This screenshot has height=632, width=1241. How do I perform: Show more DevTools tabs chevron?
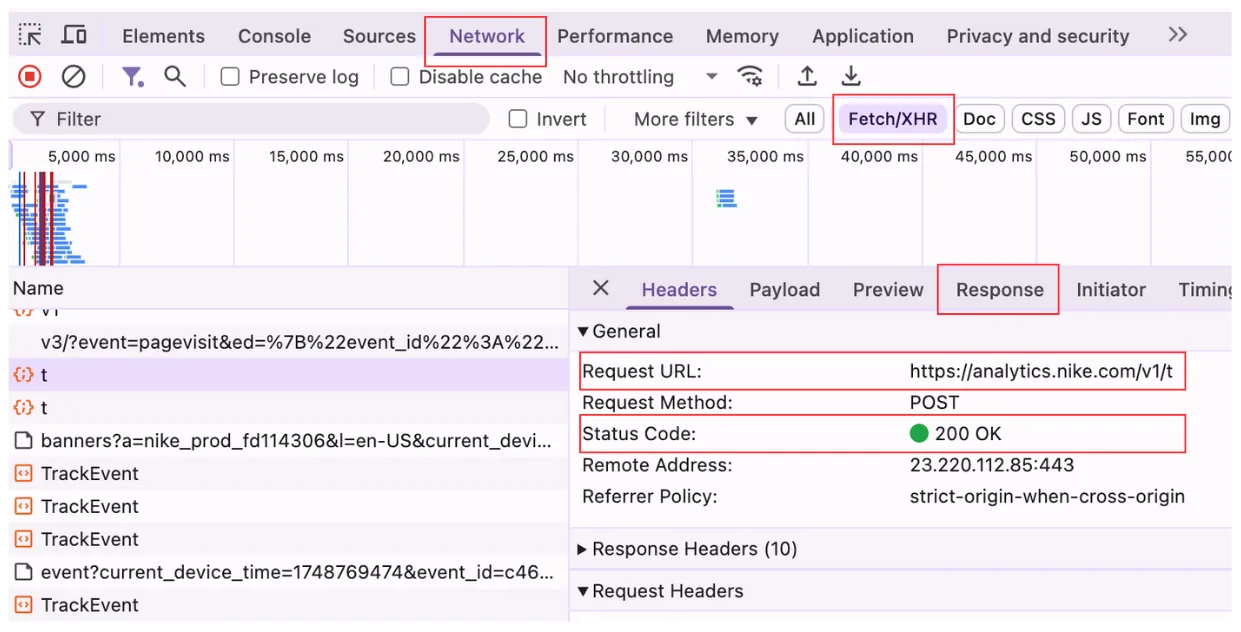pyautogui.click(x=1178, y=35)
